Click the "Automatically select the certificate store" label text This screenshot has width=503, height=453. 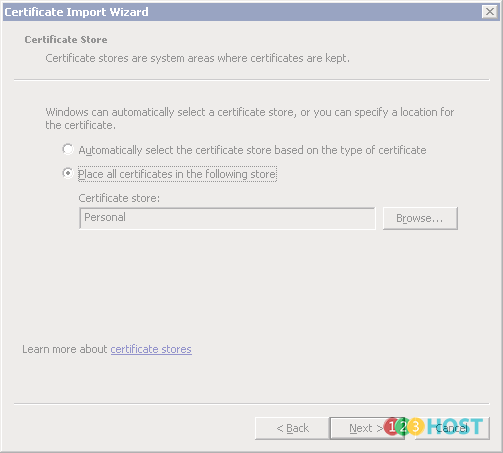(252, 150)
